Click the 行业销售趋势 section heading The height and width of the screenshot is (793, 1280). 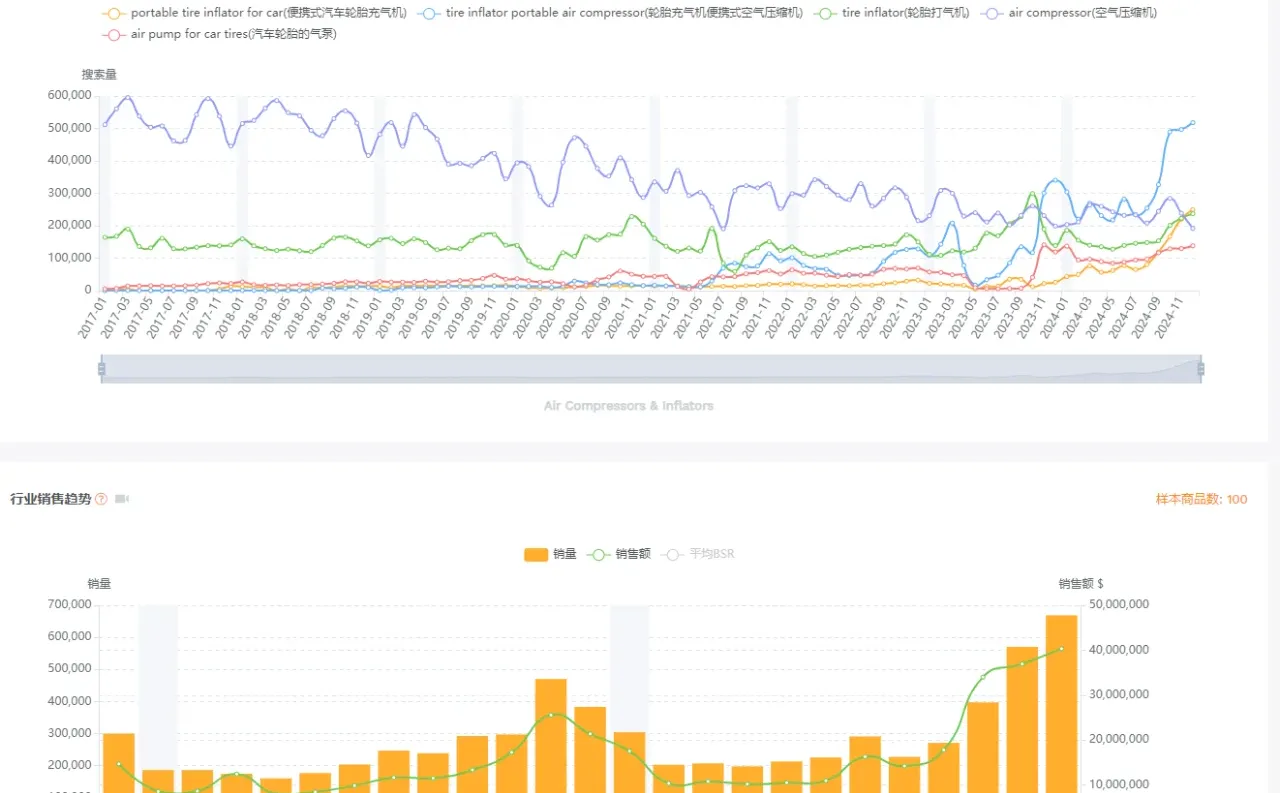(50, 499)
